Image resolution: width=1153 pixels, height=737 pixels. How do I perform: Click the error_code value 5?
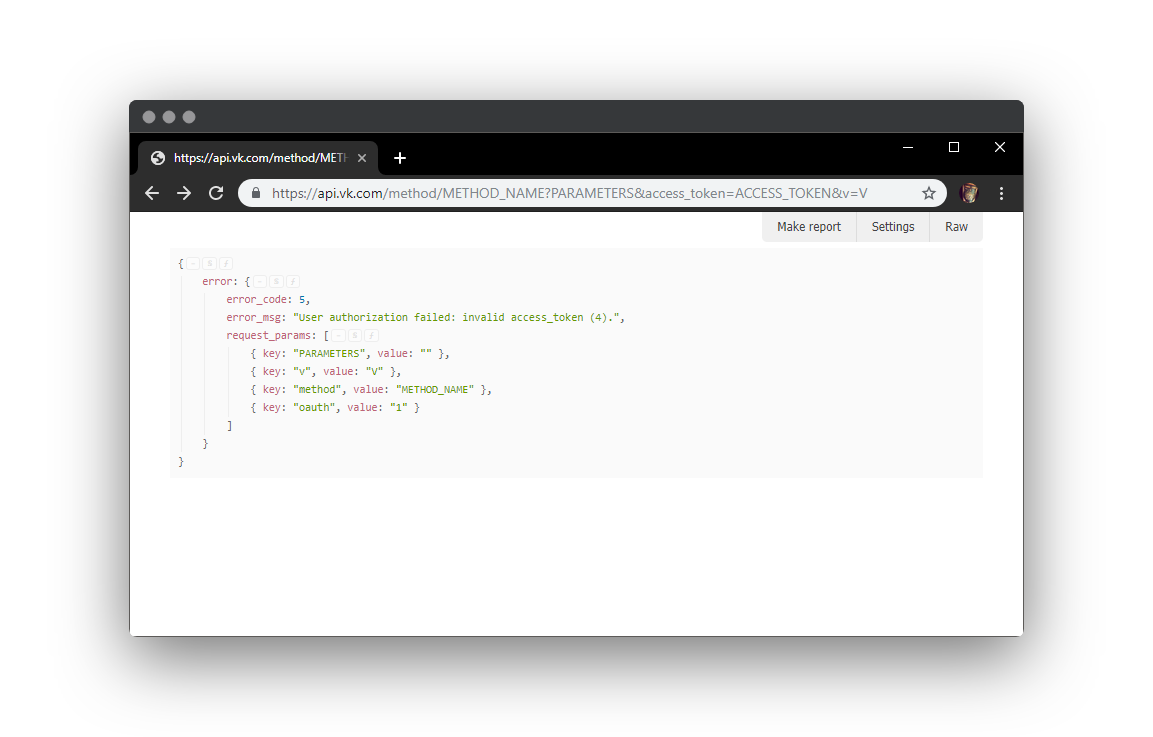point(301,299)
